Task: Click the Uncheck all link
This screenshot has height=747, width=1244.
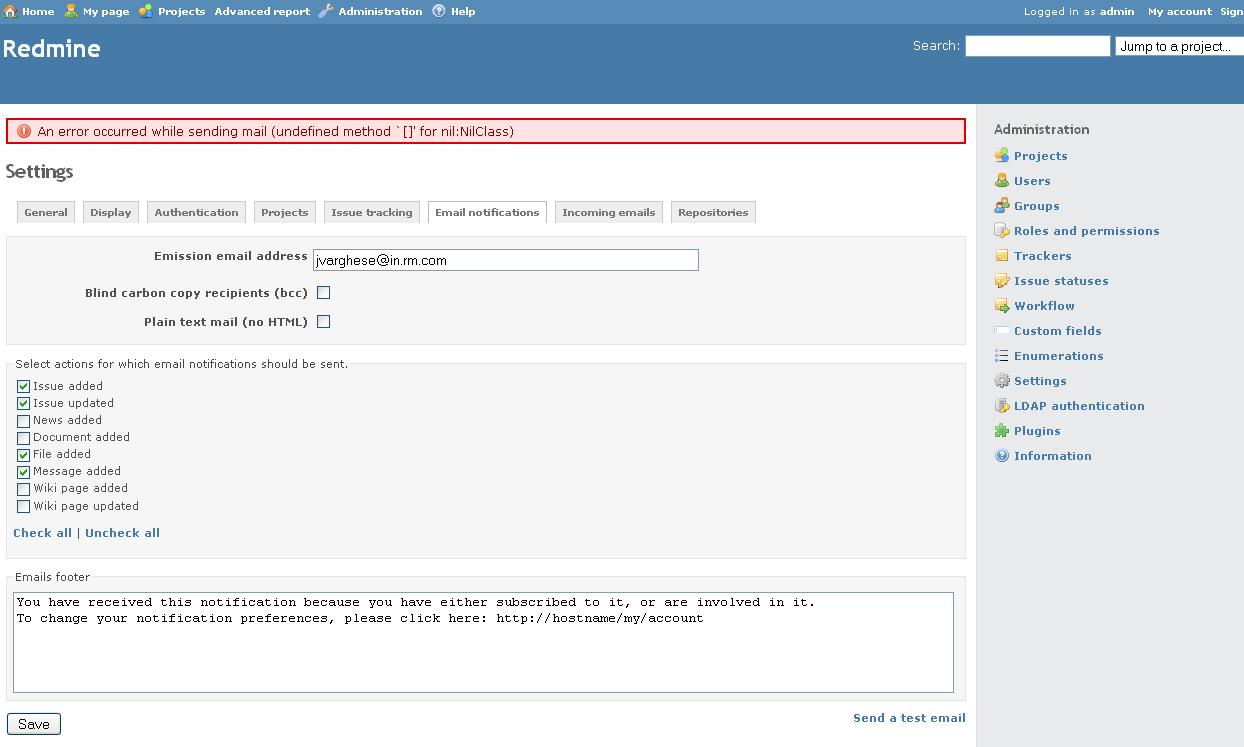Action: click(x=122, y=533)
